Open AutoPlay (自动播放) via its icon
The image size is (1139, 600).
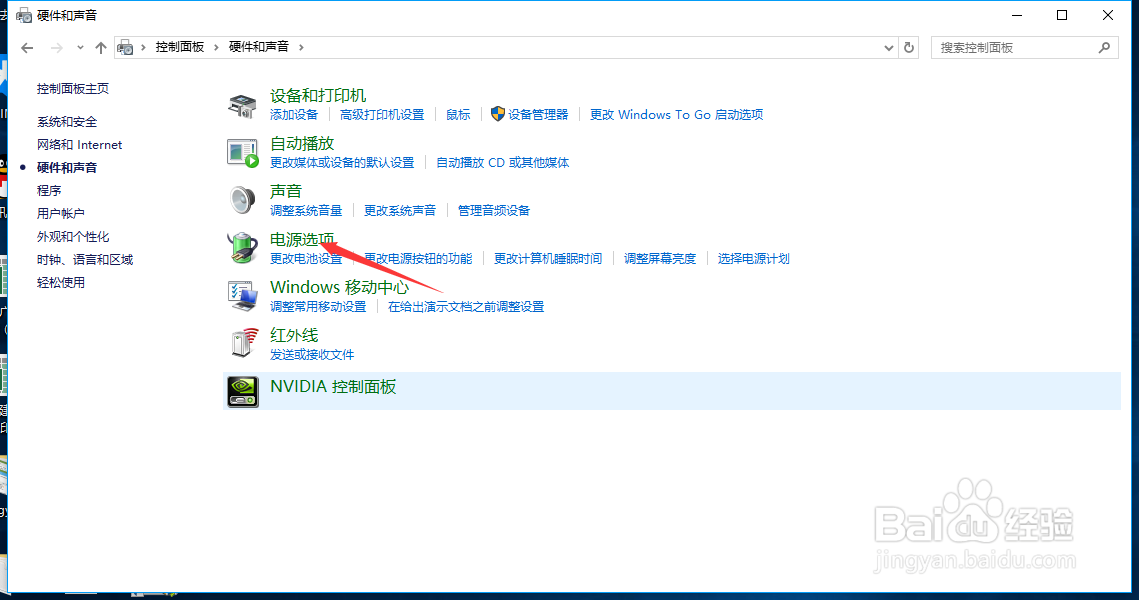tap(242, 150)
